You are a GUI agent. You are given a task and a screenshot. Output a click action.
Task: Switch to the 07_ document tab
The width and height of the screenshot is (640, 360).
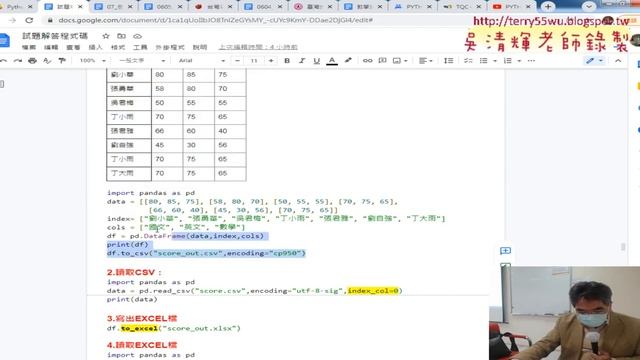click(113, 7)
